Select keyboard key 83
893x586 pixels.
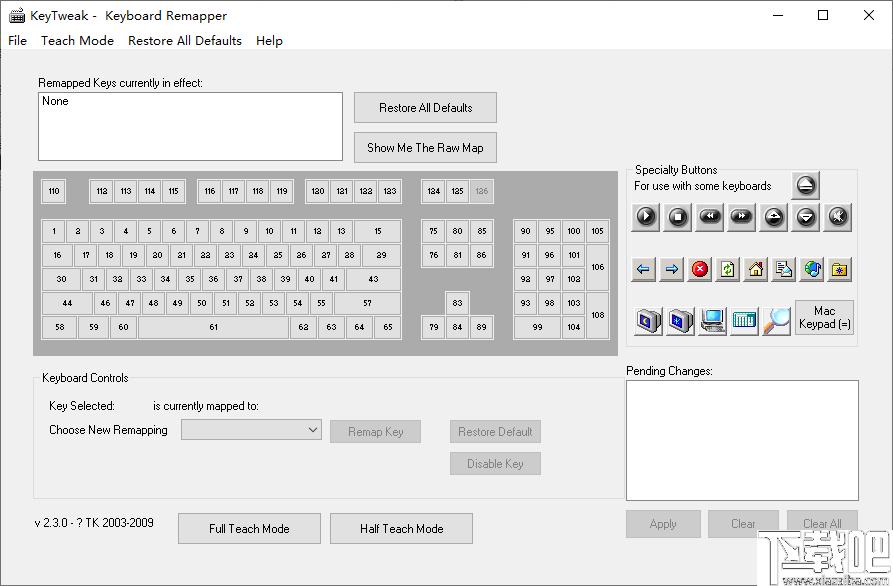point(457,303)
